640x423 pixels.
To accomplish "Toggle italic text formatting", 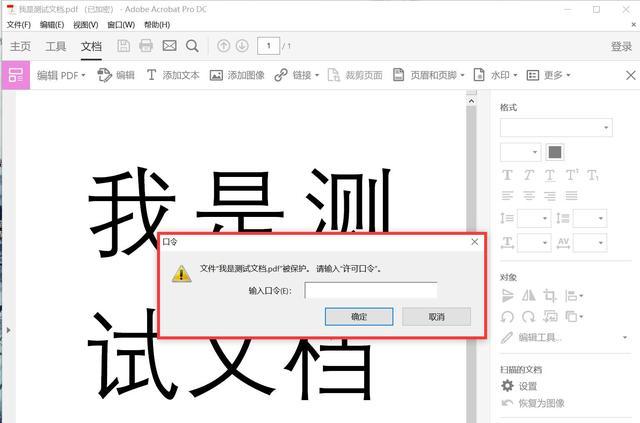I will (x=529, y=175).
